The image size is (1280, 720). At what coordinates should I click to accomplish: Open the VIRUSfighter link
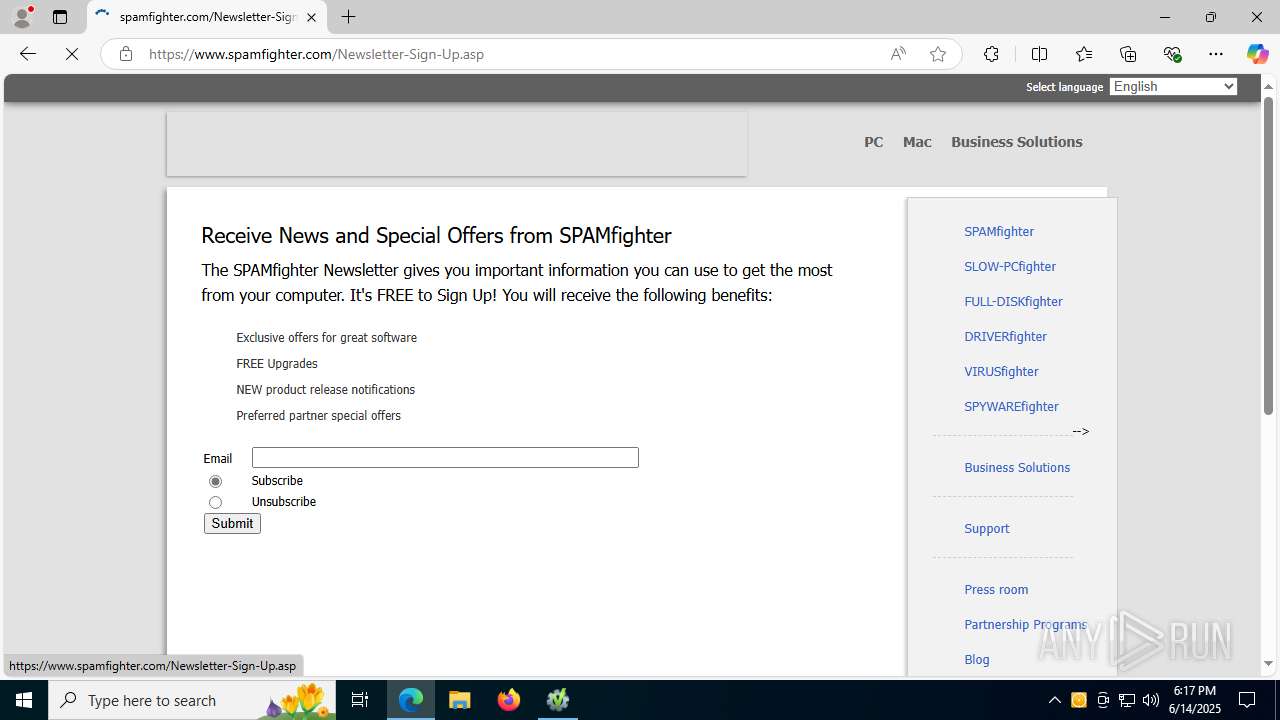tap(1001, 371)
